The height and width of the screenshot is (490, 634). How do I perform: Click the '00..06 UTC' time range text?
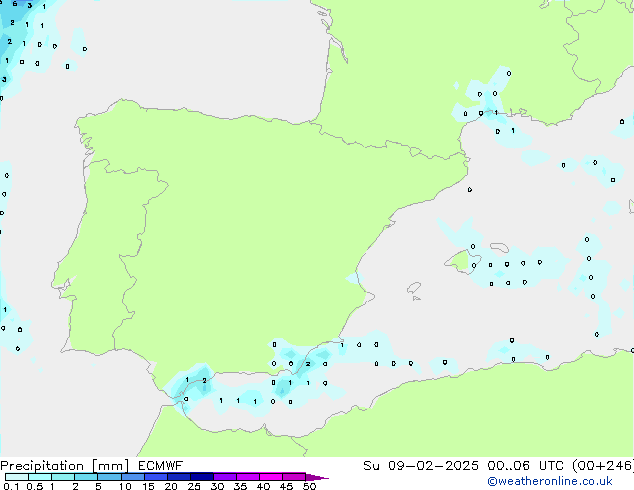525,466
